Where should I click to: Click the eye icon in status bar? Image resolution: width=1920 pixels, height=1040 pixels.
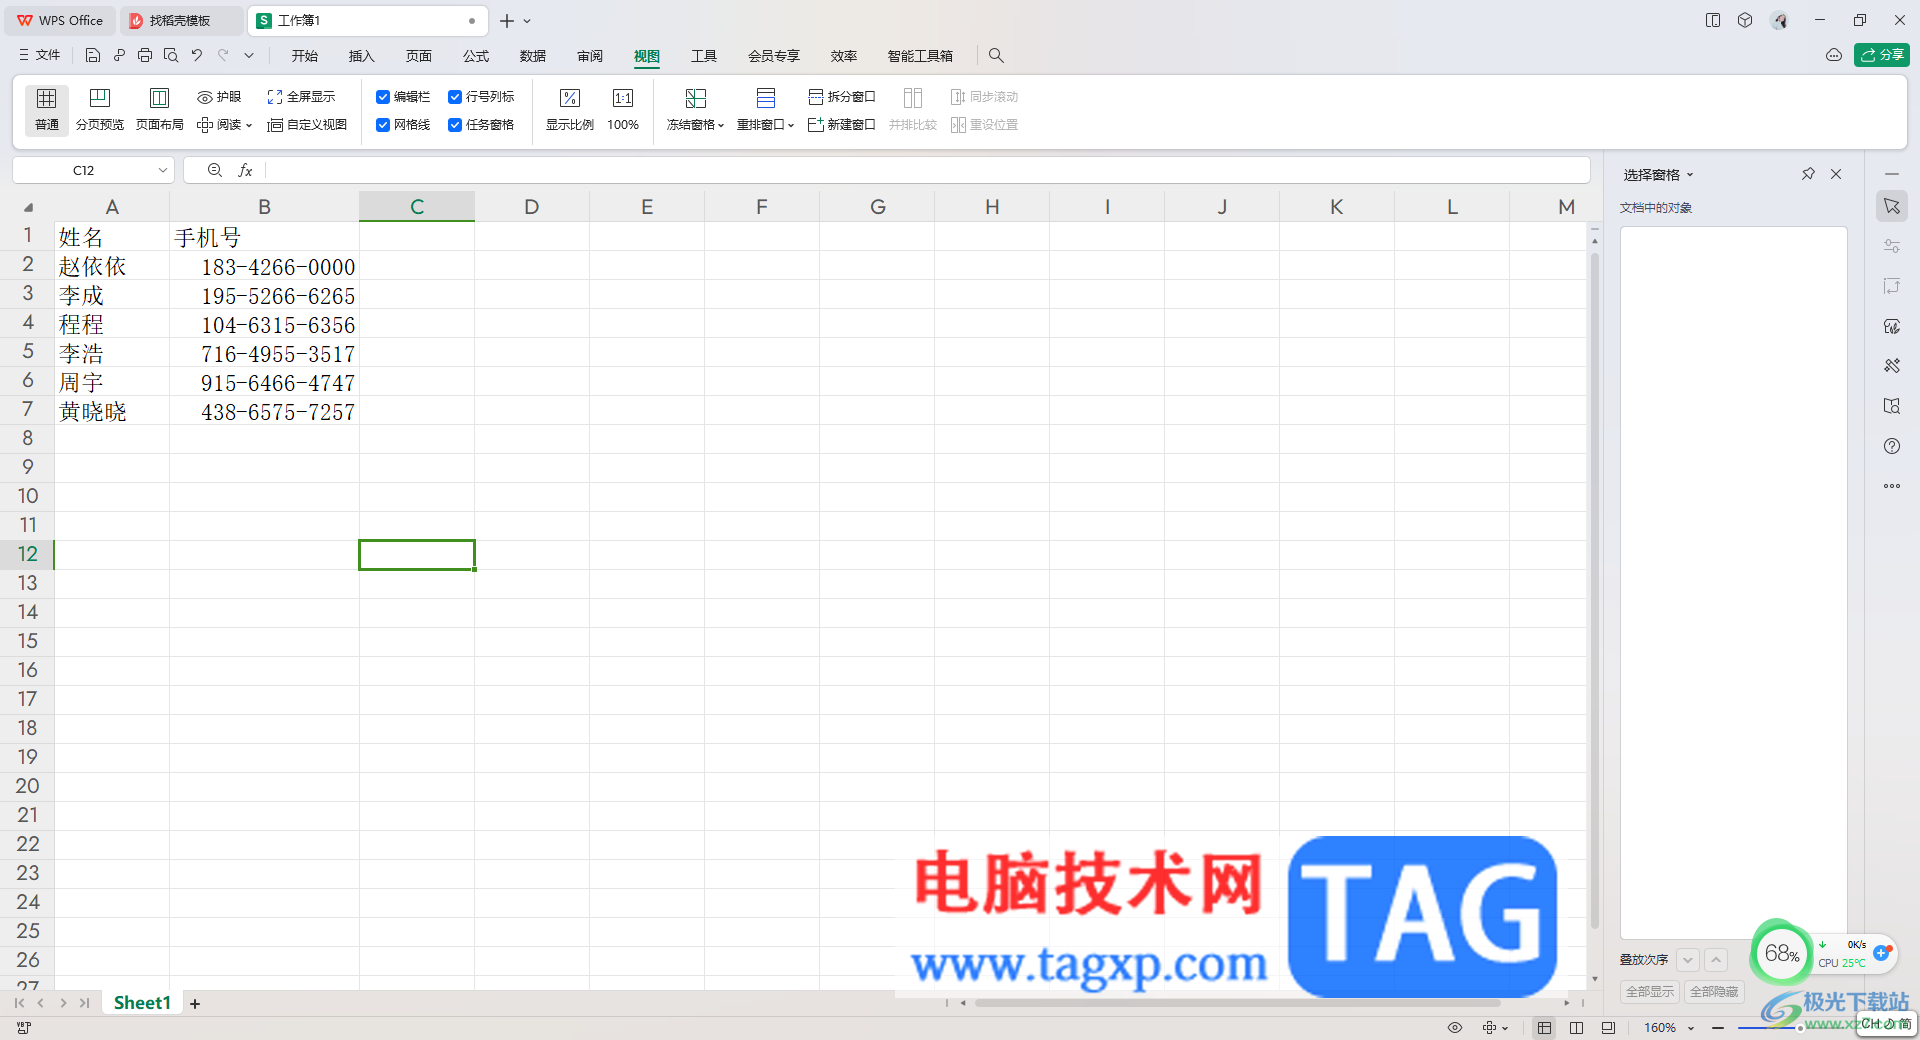[x=1455, y=1028]
